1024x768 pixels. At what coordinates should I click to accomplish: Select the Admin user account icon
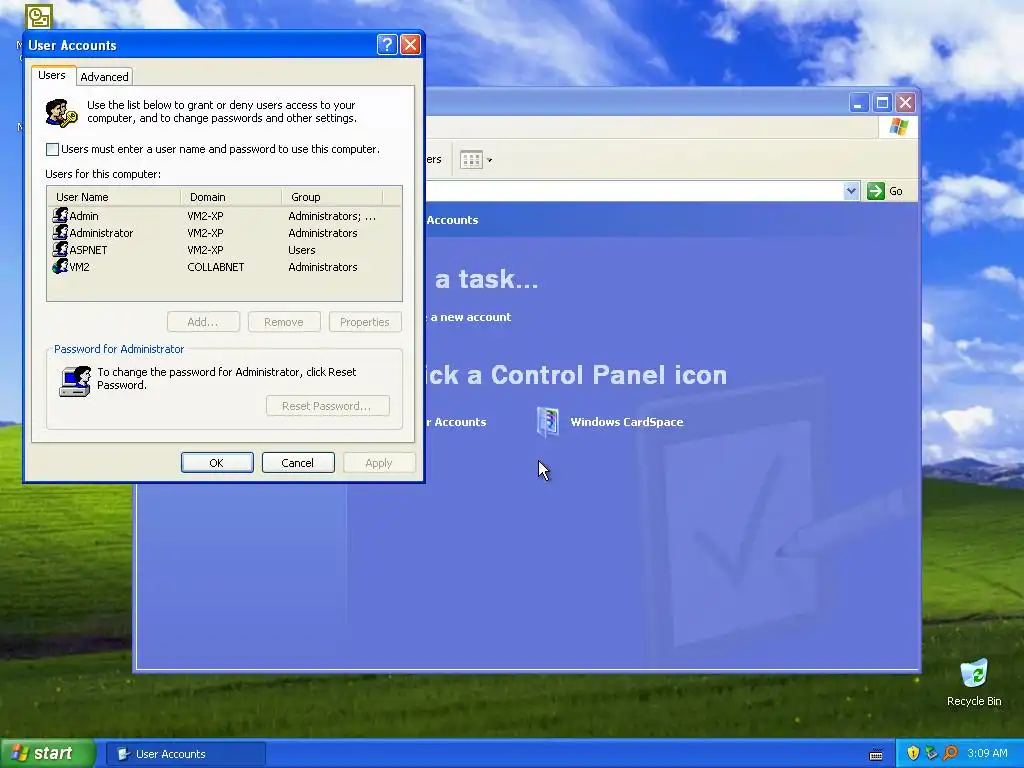(60, 215)
